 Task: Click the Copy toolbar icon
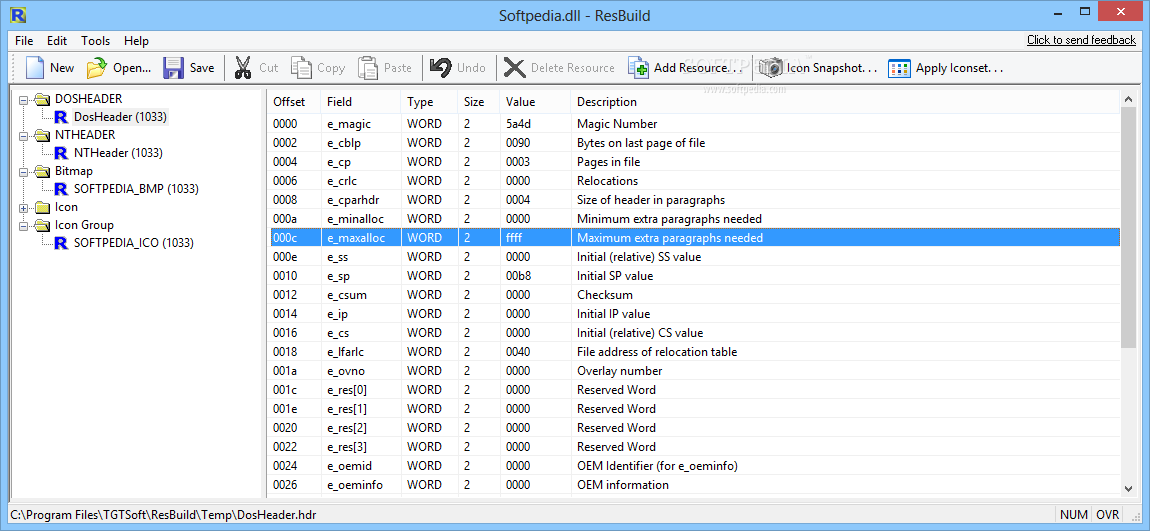point(301,67)
